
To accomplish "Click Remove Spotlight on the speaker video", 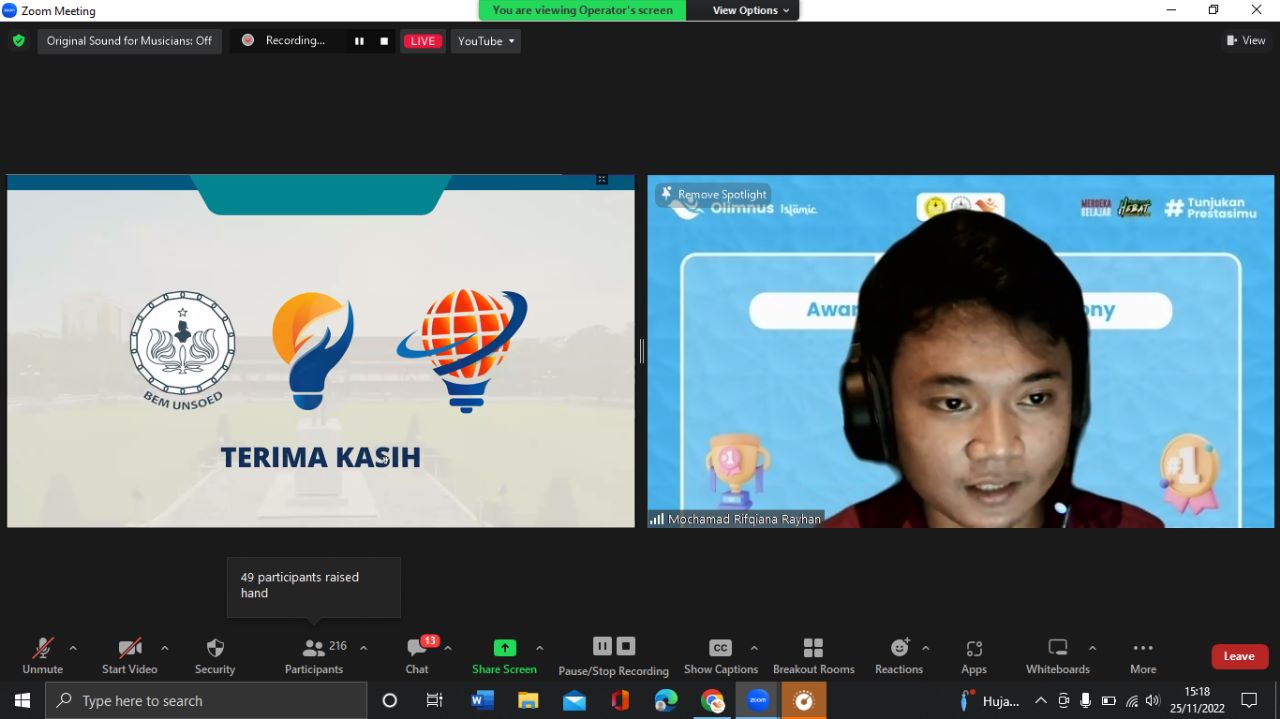I will coord(714,194).
